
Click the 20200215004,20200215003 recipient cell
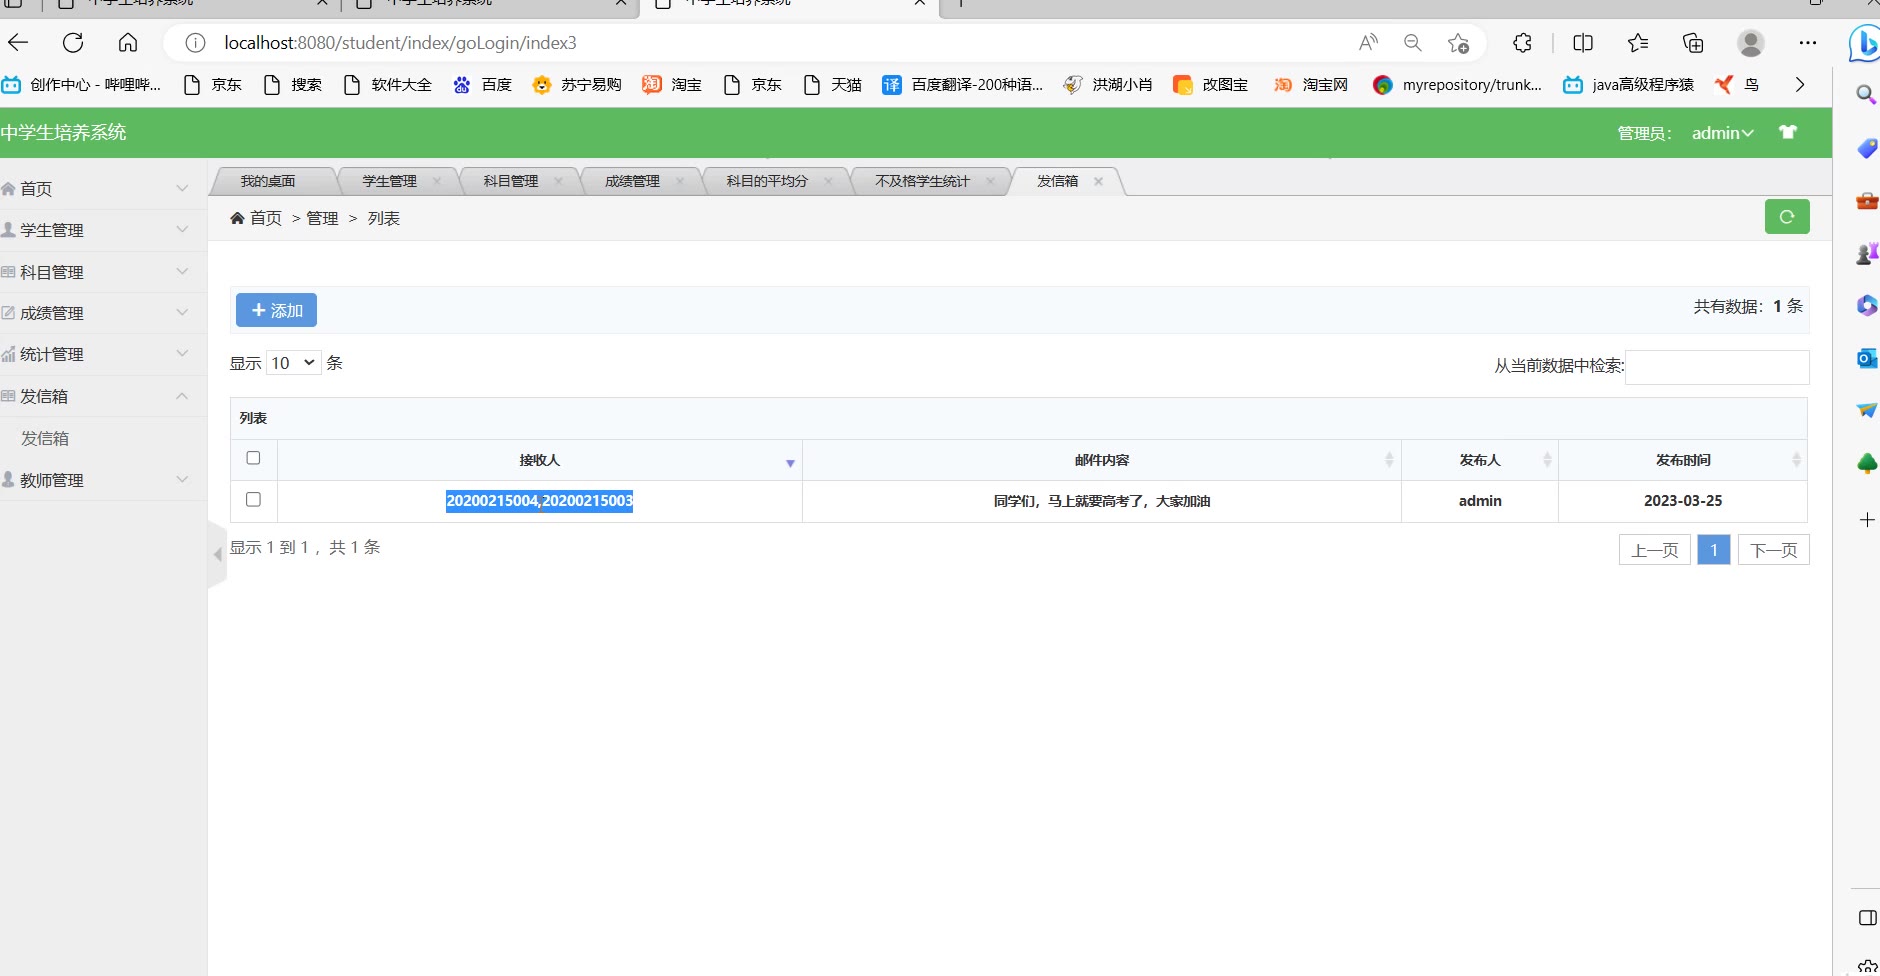(x=539, y=501)
